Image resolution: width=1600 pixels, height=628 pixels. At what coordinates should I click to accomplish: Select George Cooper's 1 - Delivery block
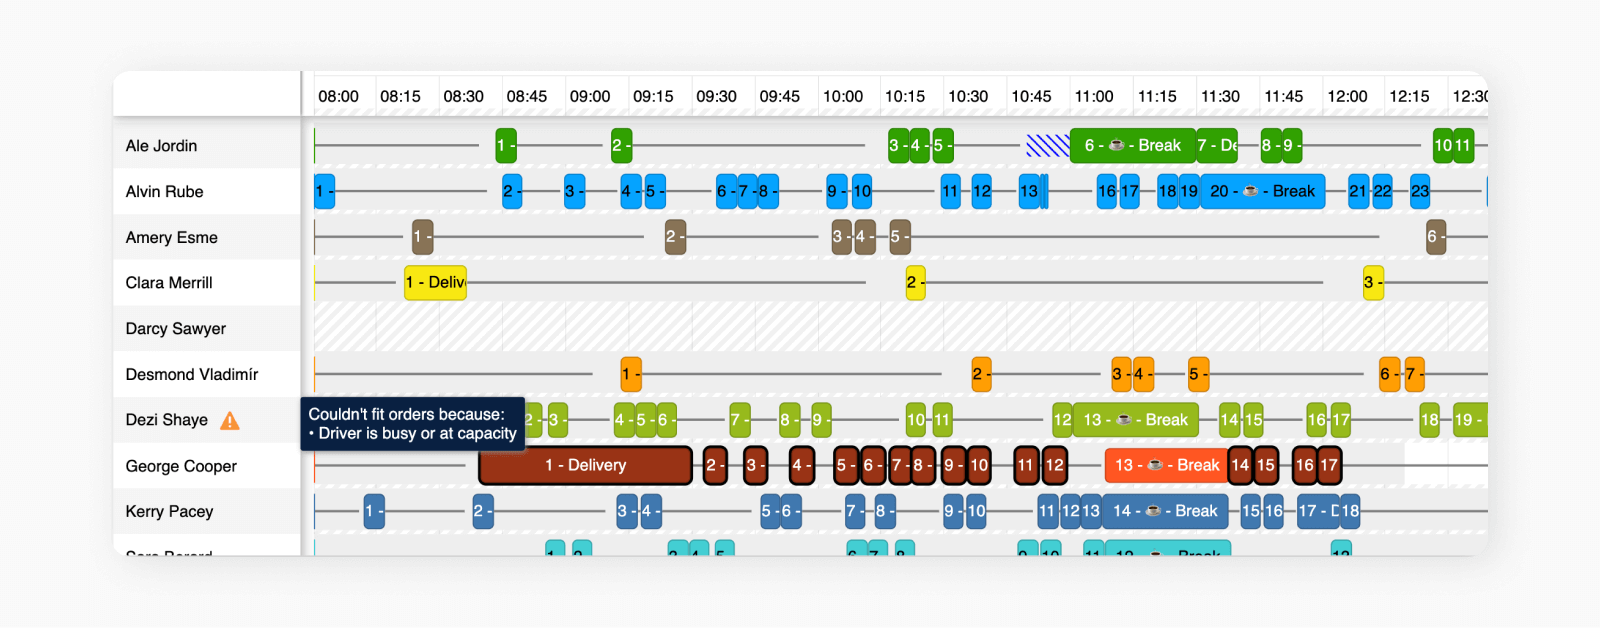(x=585, y=466)
